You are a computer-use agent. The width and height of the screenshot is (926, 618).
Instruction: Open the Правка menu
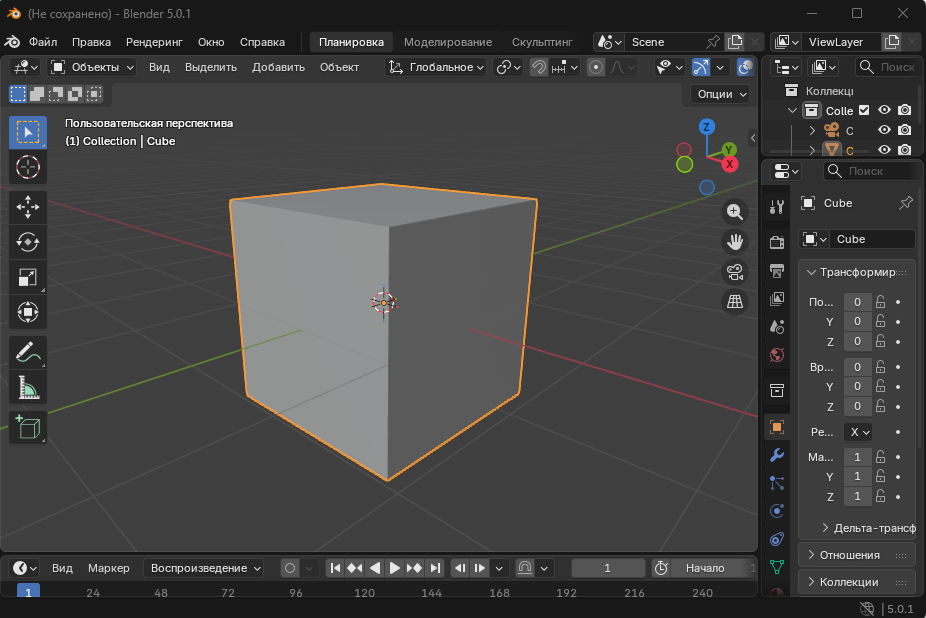point(91,42)
